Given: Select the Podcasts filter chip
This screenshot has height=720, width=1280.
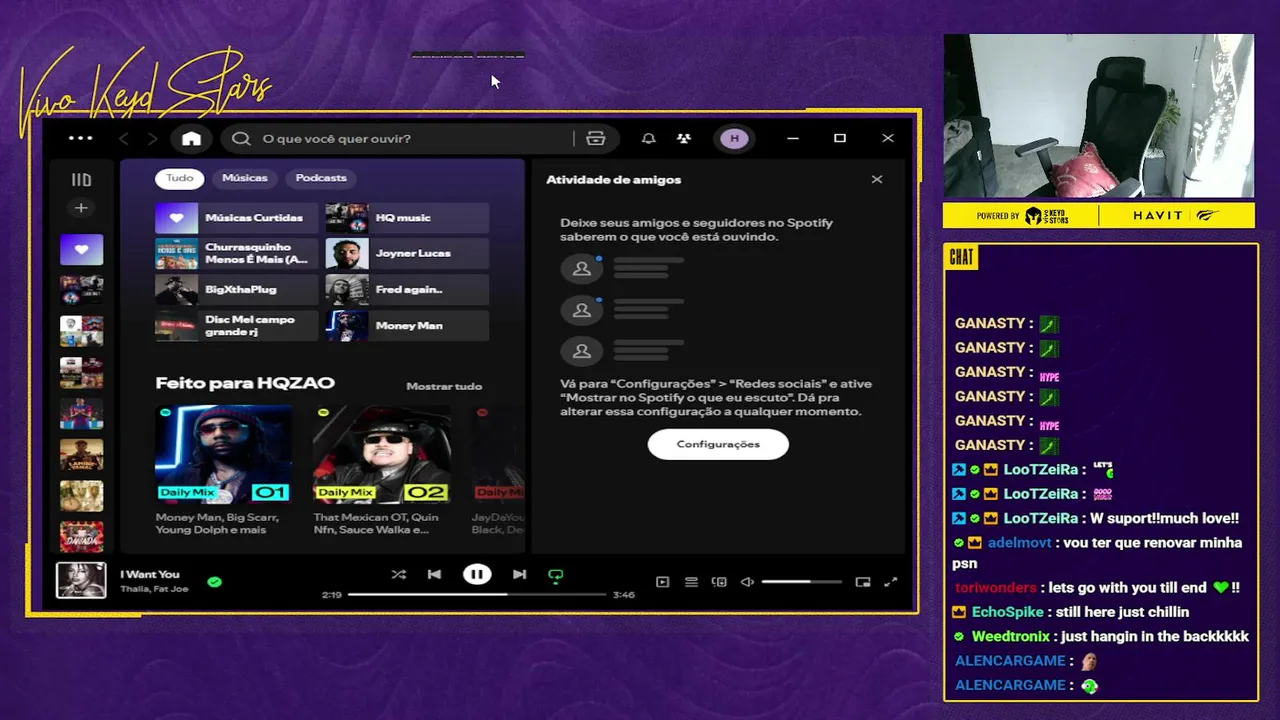Looking at the screenshot, I should [x=321, y=178].
